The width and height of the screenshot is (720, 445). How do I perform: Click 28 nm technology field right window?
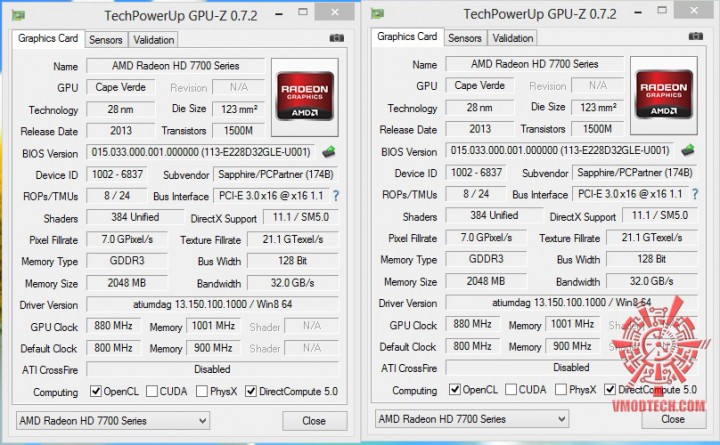(479, 107)
